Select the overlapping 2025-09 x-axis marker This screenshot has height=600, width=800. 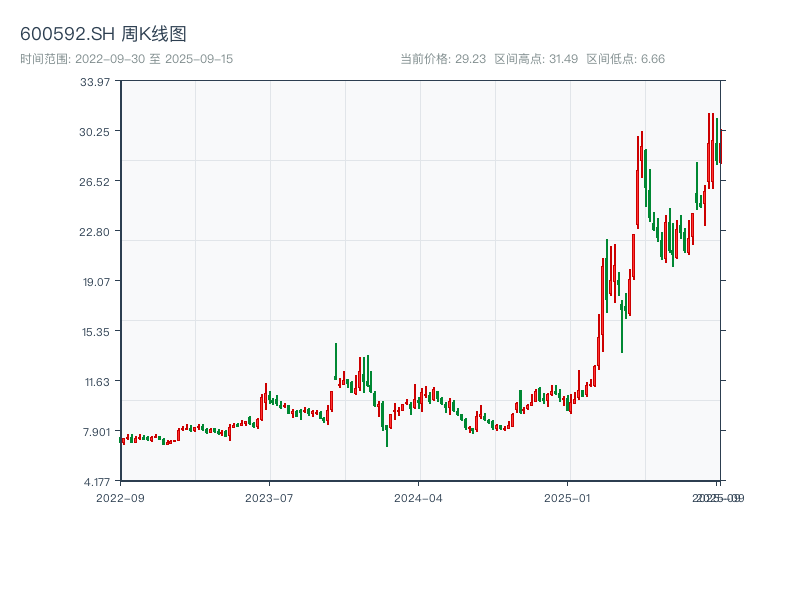coord(718,498)
